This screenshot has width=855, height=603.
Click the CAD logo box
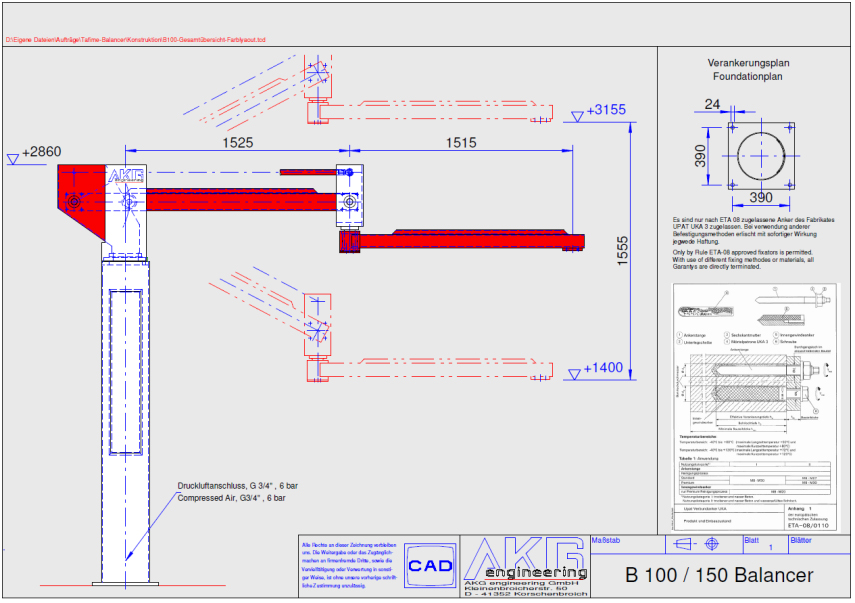click(x=432, y=566)
